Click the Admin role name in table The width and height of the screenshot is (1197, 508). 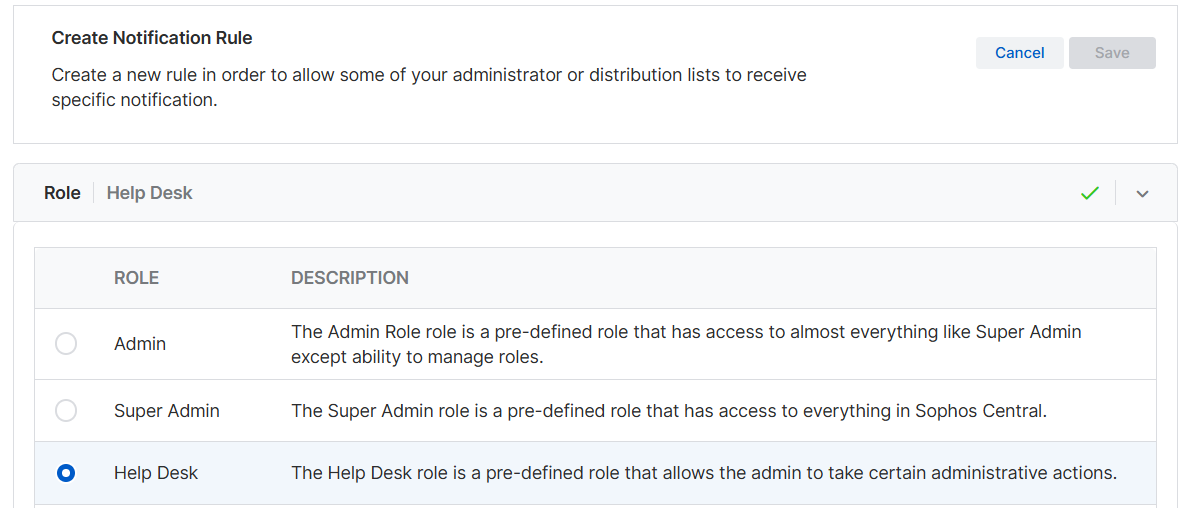[x=140, y=344]
